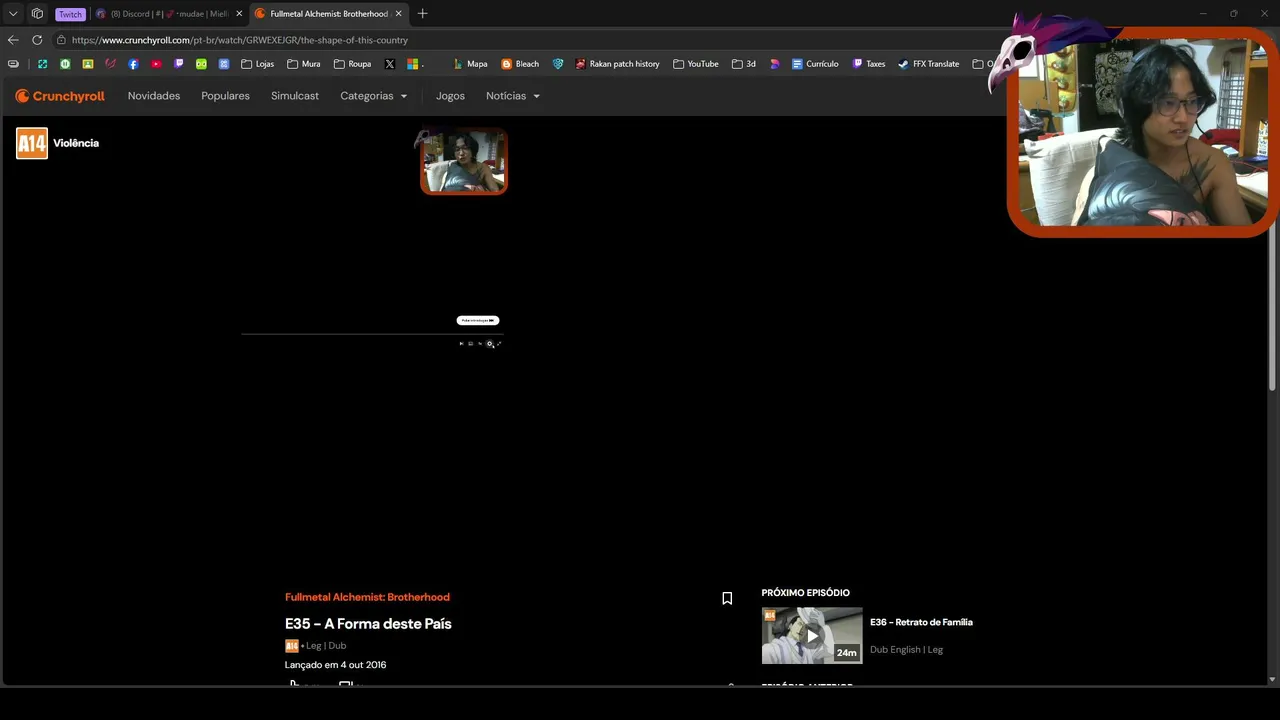Click the webcam picture-in-picture inside the player
The width and height of the screenshot is (1280, 720).
click(x=464, y=161)
